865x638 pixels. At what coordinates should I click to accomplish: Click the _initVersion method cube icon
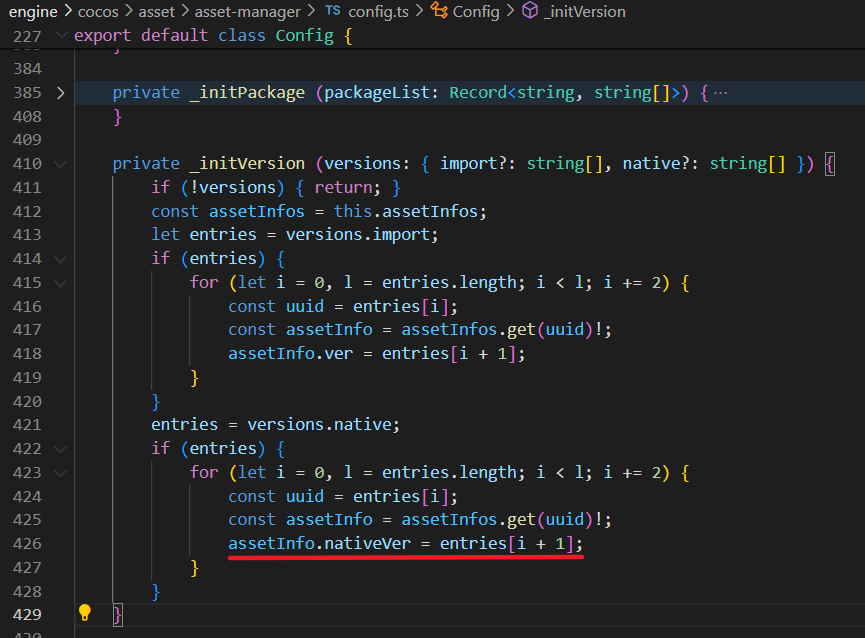point(530,10)
